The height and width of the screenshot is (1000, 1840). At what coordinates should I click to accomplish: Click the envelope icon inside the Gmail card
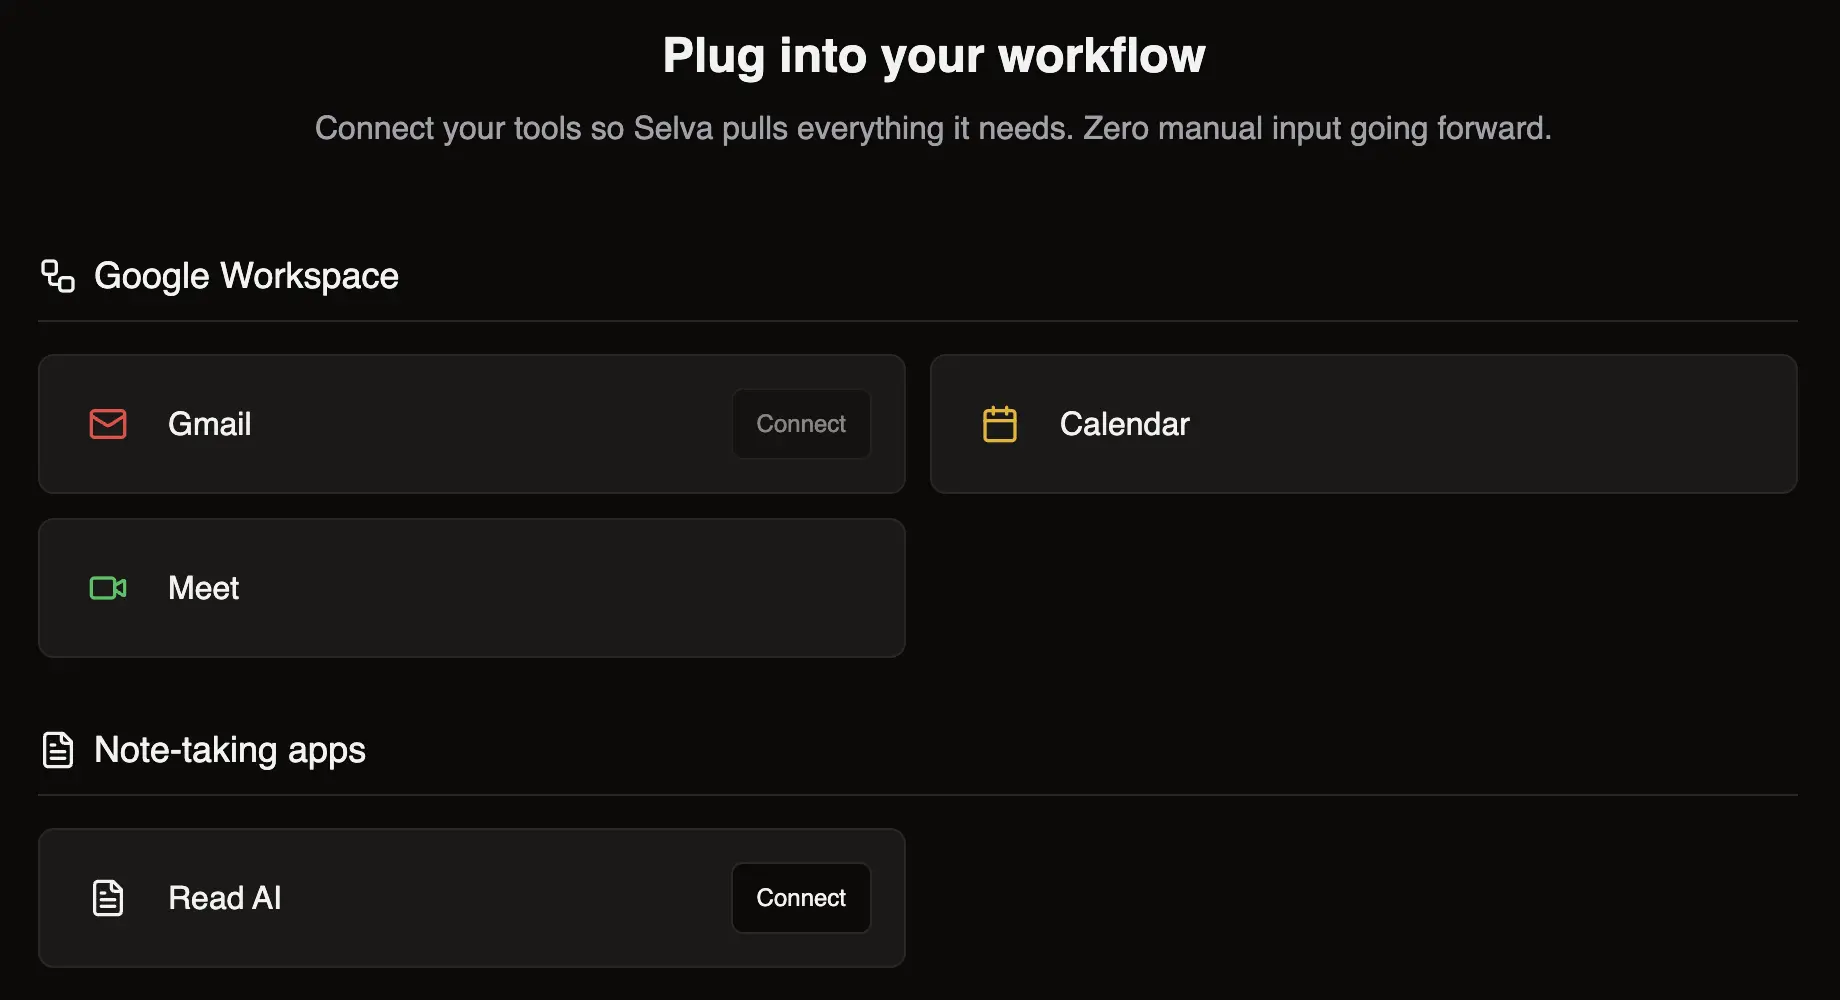pos(107,424)
